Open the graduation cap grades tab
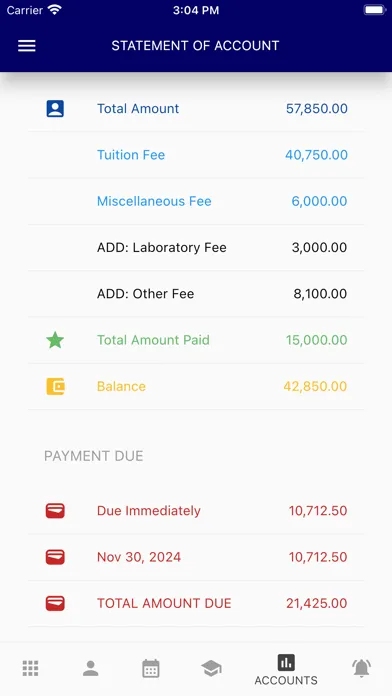The height and width of the screenshot is (696, 392). 211,668
